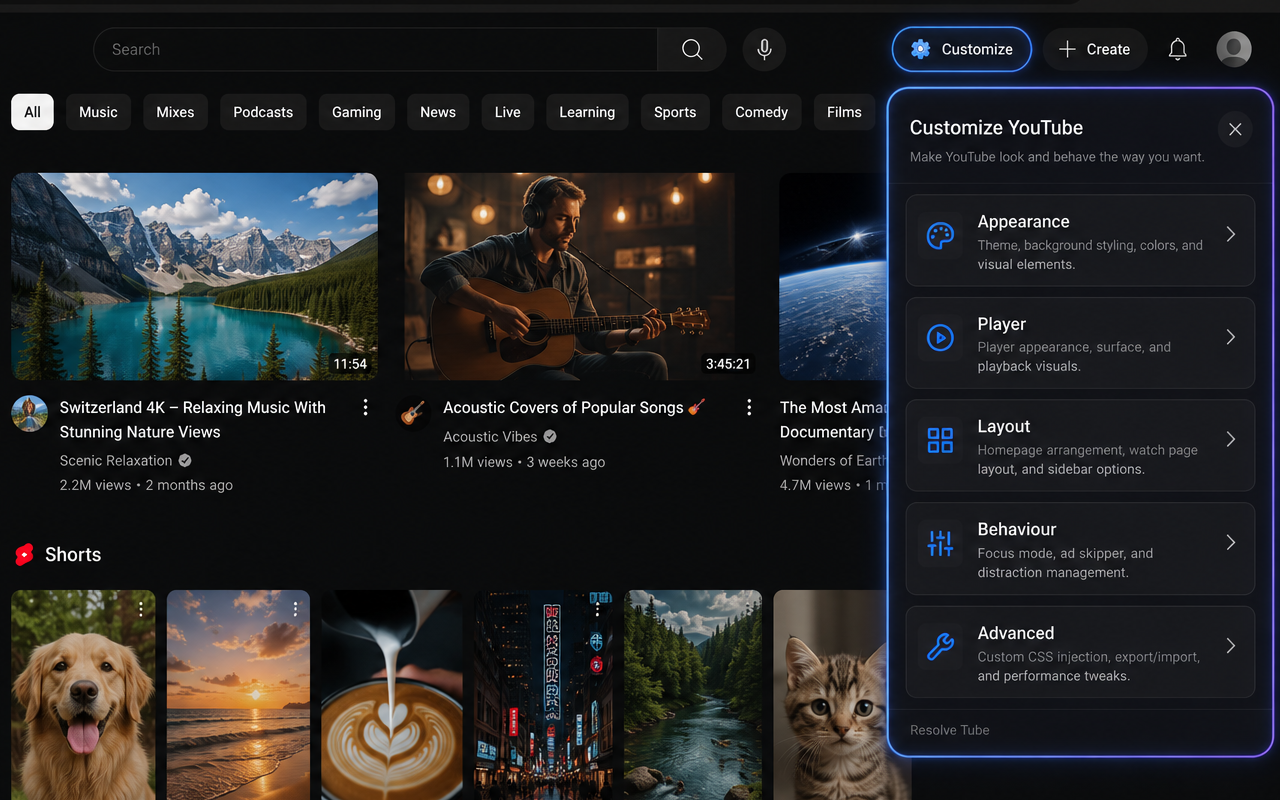Click the Player play-circle icon

940,338
